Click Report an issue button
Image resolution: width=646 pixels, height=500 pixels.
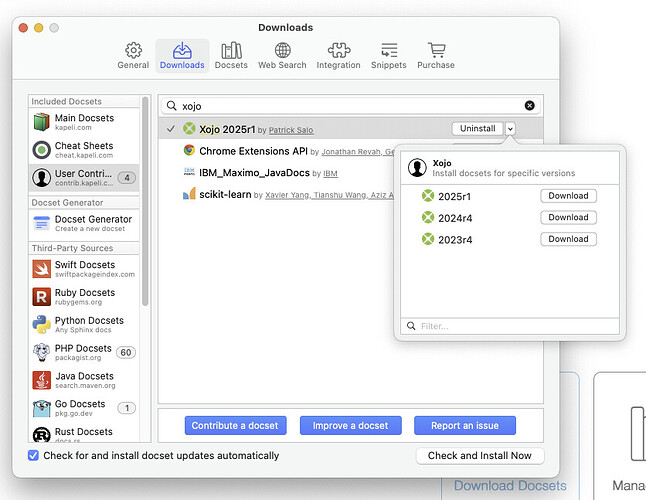(x=465, y=425)
